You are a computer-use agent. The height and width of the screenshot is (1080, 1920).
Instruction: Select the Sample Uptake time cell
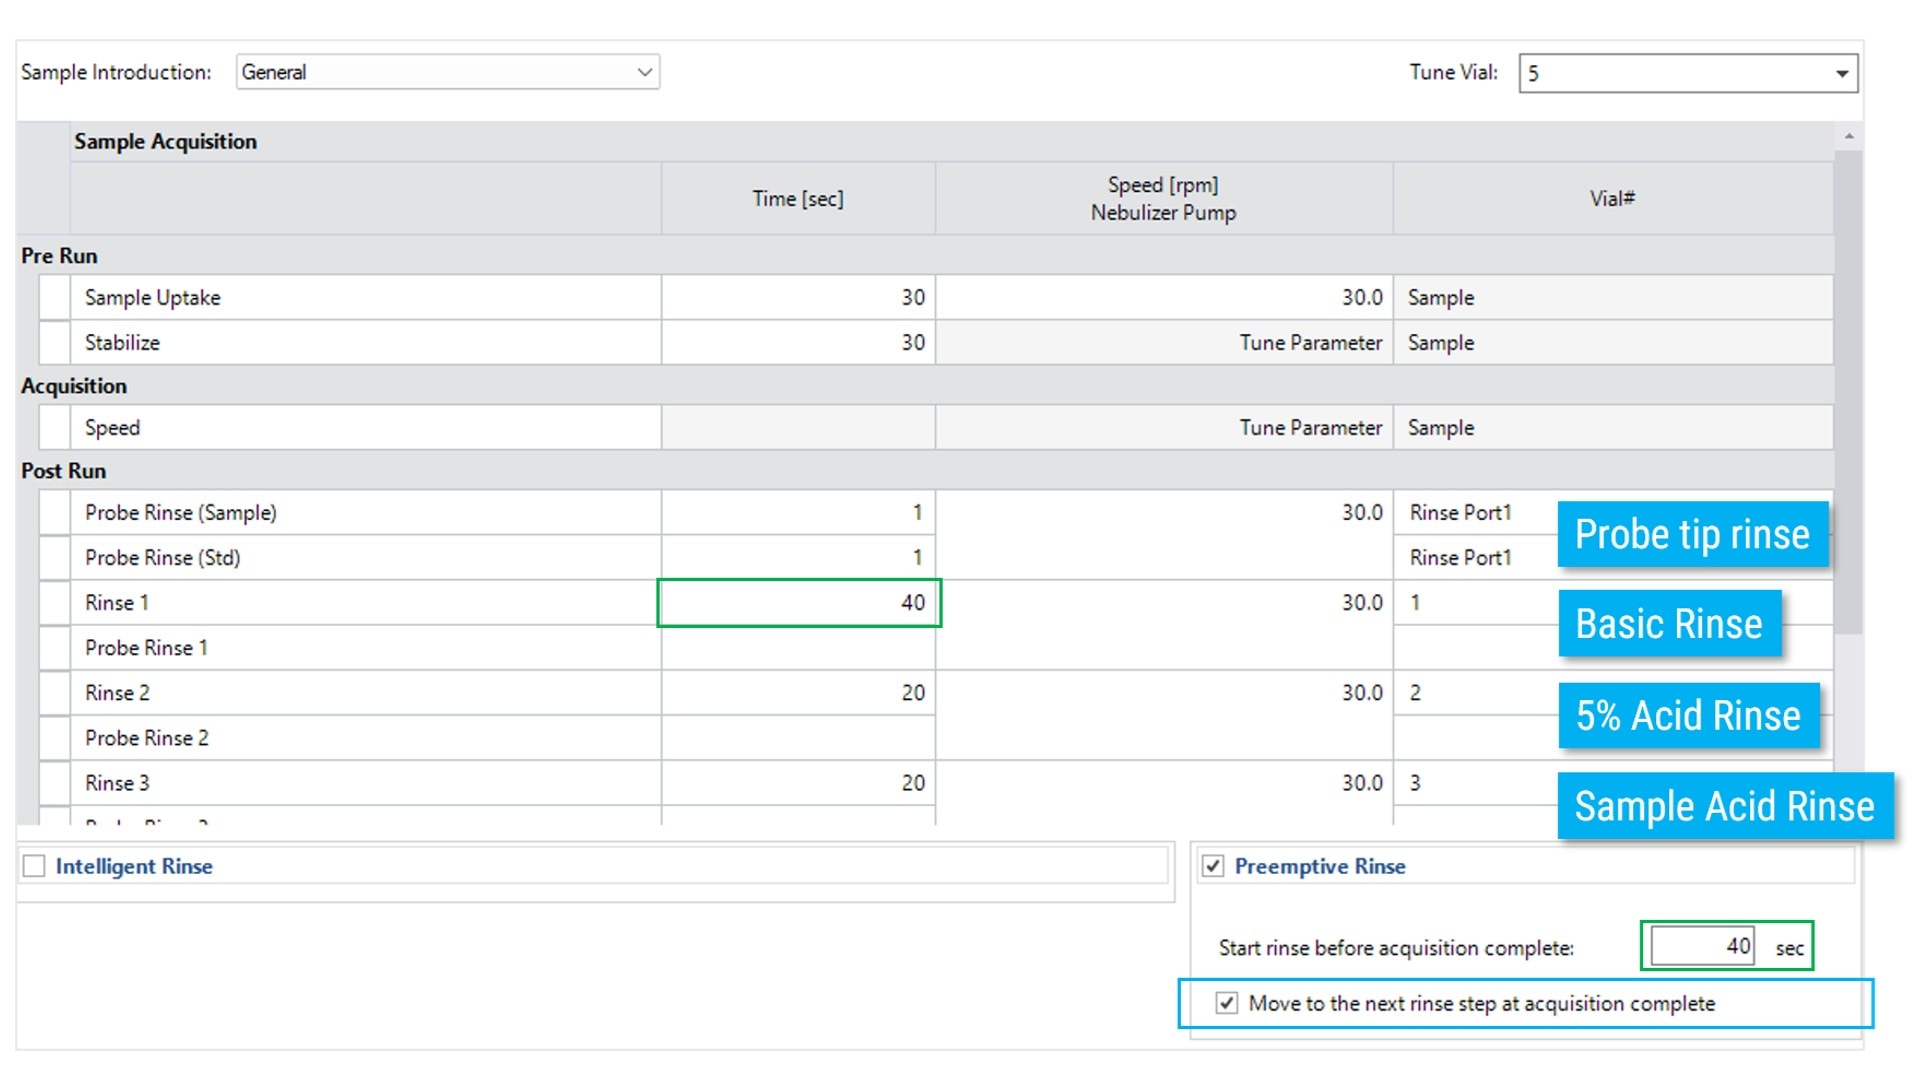(799, 297)
